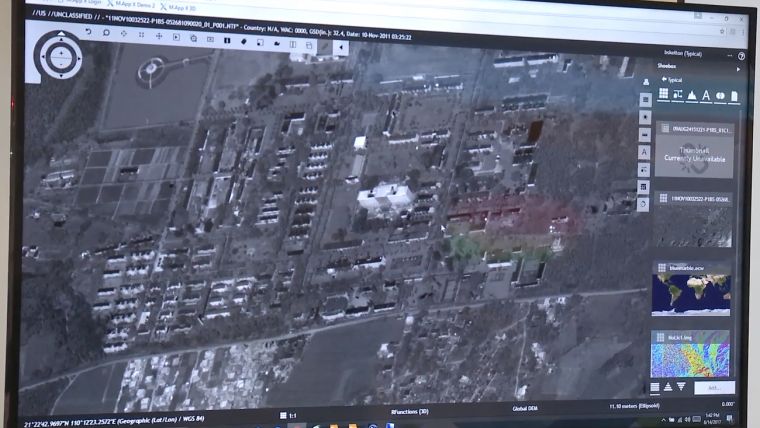Open the Windows taskbar clock
760x428 pixels.
712,418
